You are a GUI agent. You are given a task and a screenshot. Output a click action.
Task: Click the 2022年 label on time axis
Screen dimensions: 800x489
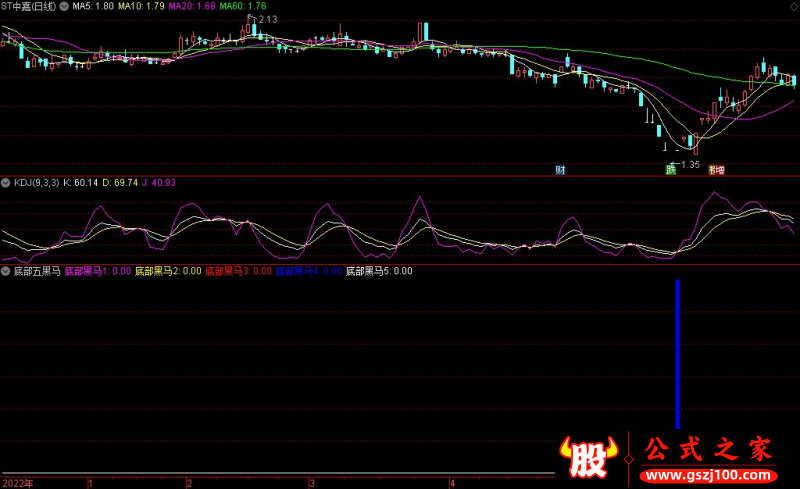(17, 482)
